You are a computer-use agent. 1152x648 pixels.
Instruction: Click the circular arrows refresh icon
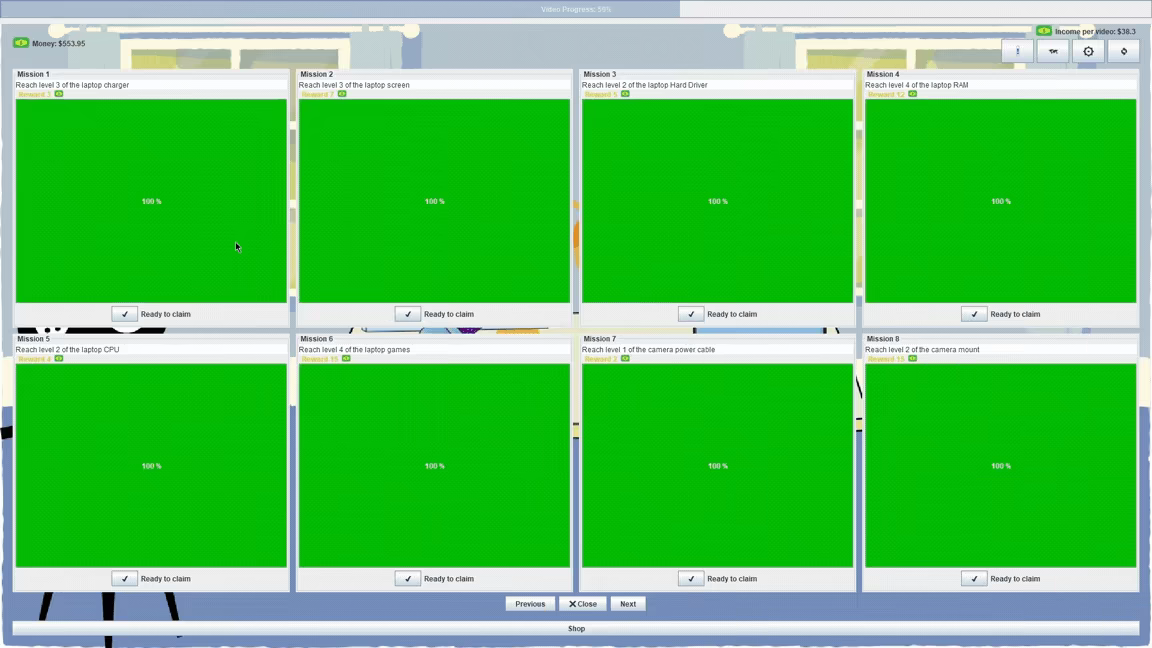(1123, 51)
